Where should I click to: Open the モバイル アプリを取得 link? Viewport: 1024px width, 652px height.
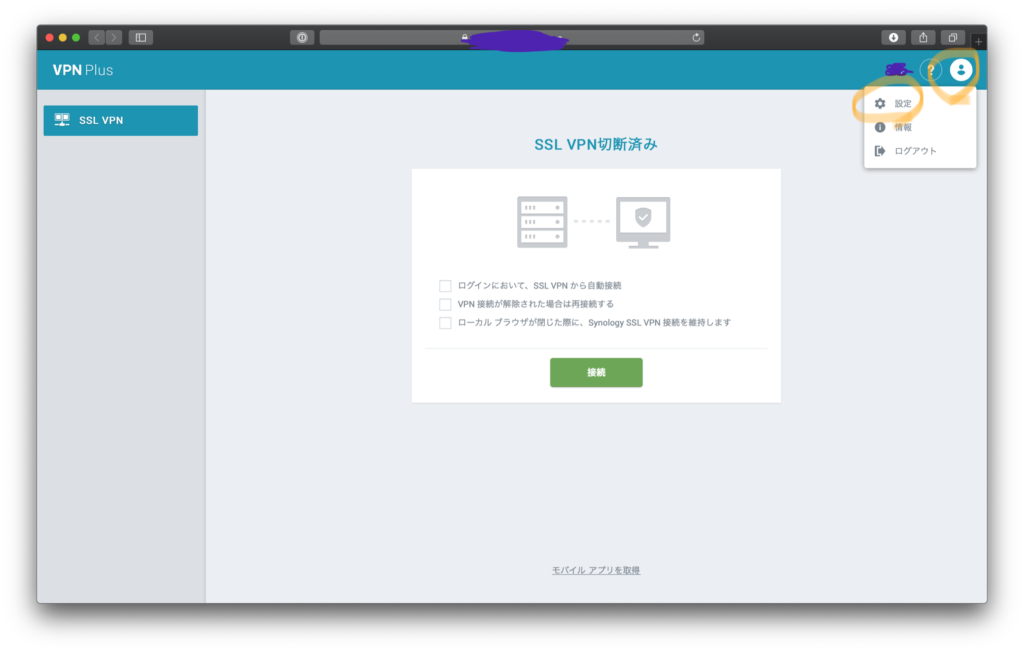pos(596,570)
